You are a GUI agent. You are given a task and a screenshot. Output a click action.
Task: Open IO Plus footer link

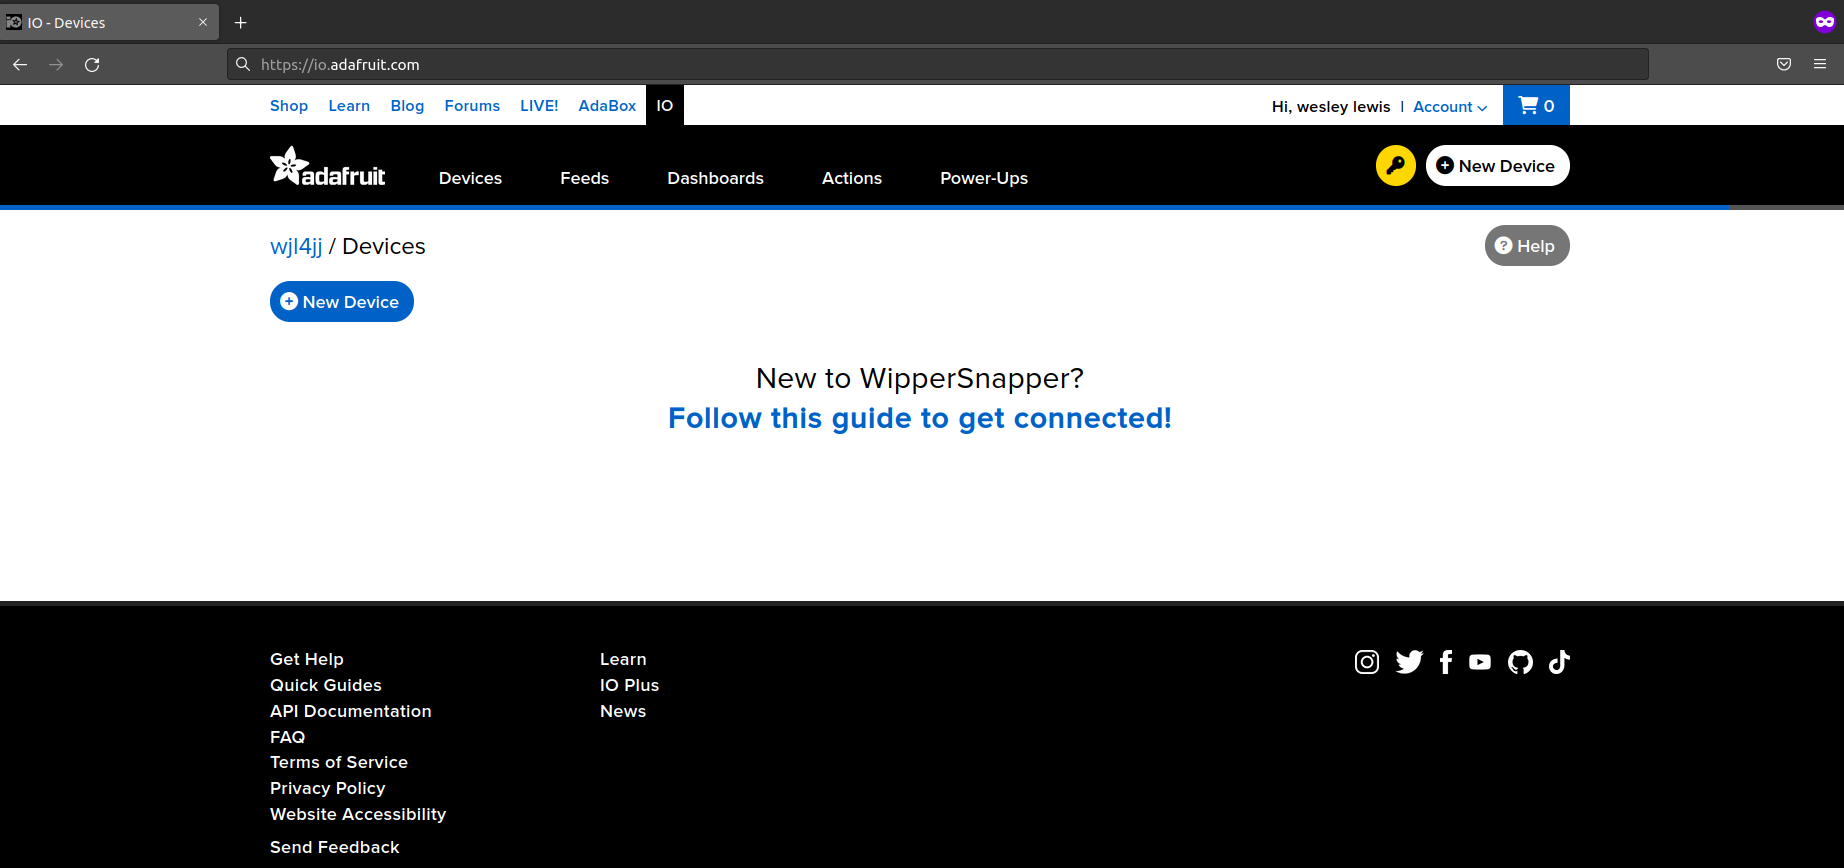point(630,685)
